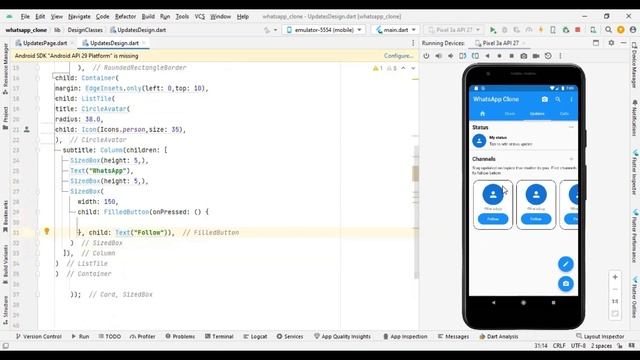
Task: Tap the Updates tab in the phone app
Action: 537,113
